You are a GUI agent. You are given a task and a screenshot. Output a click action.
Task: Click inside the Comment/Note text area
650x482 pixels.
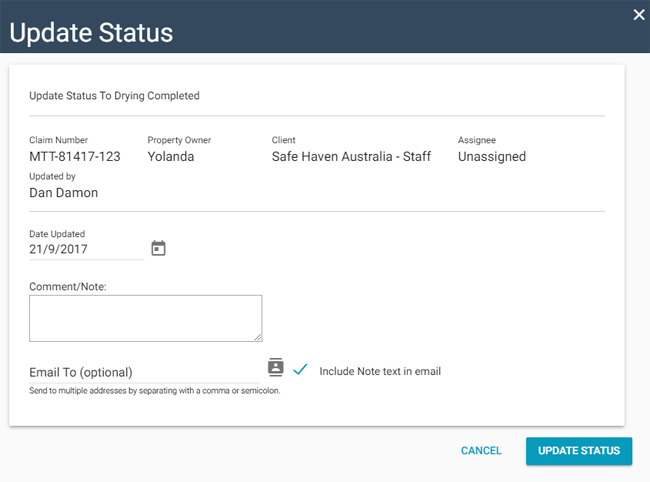(x=145, y=318)
